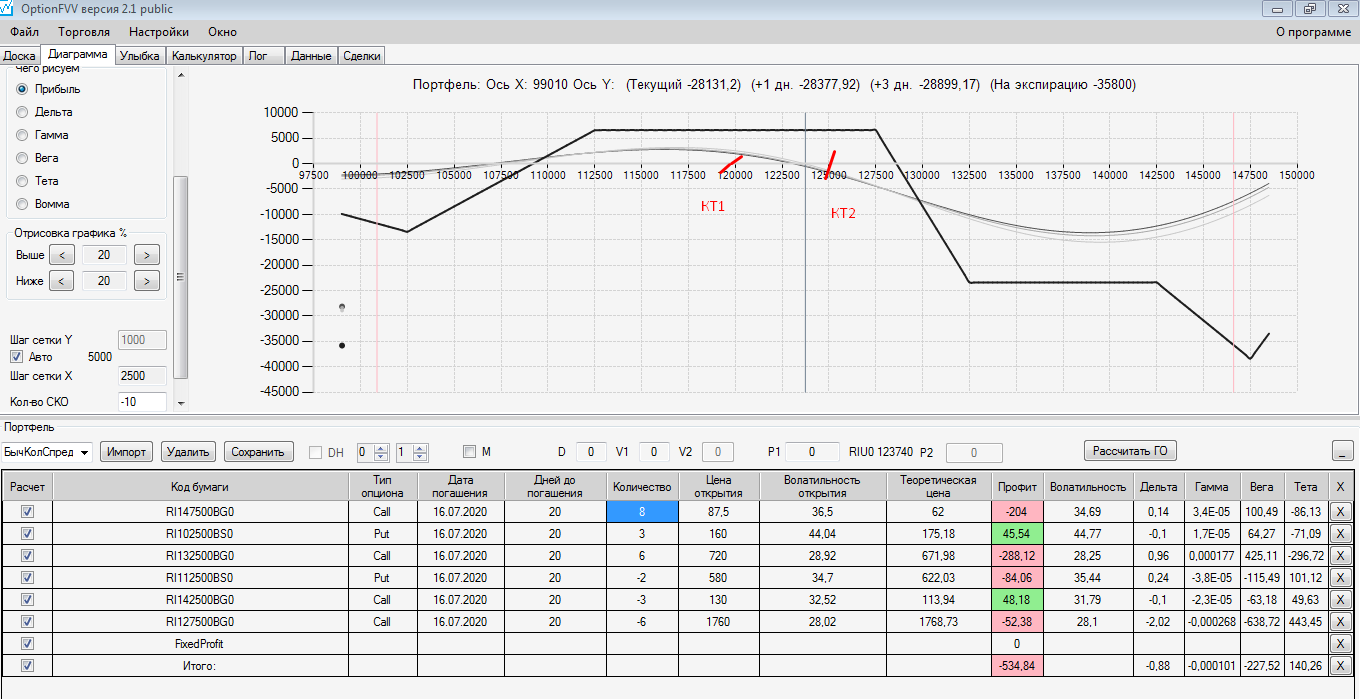Open the Настройки menu

159,32
